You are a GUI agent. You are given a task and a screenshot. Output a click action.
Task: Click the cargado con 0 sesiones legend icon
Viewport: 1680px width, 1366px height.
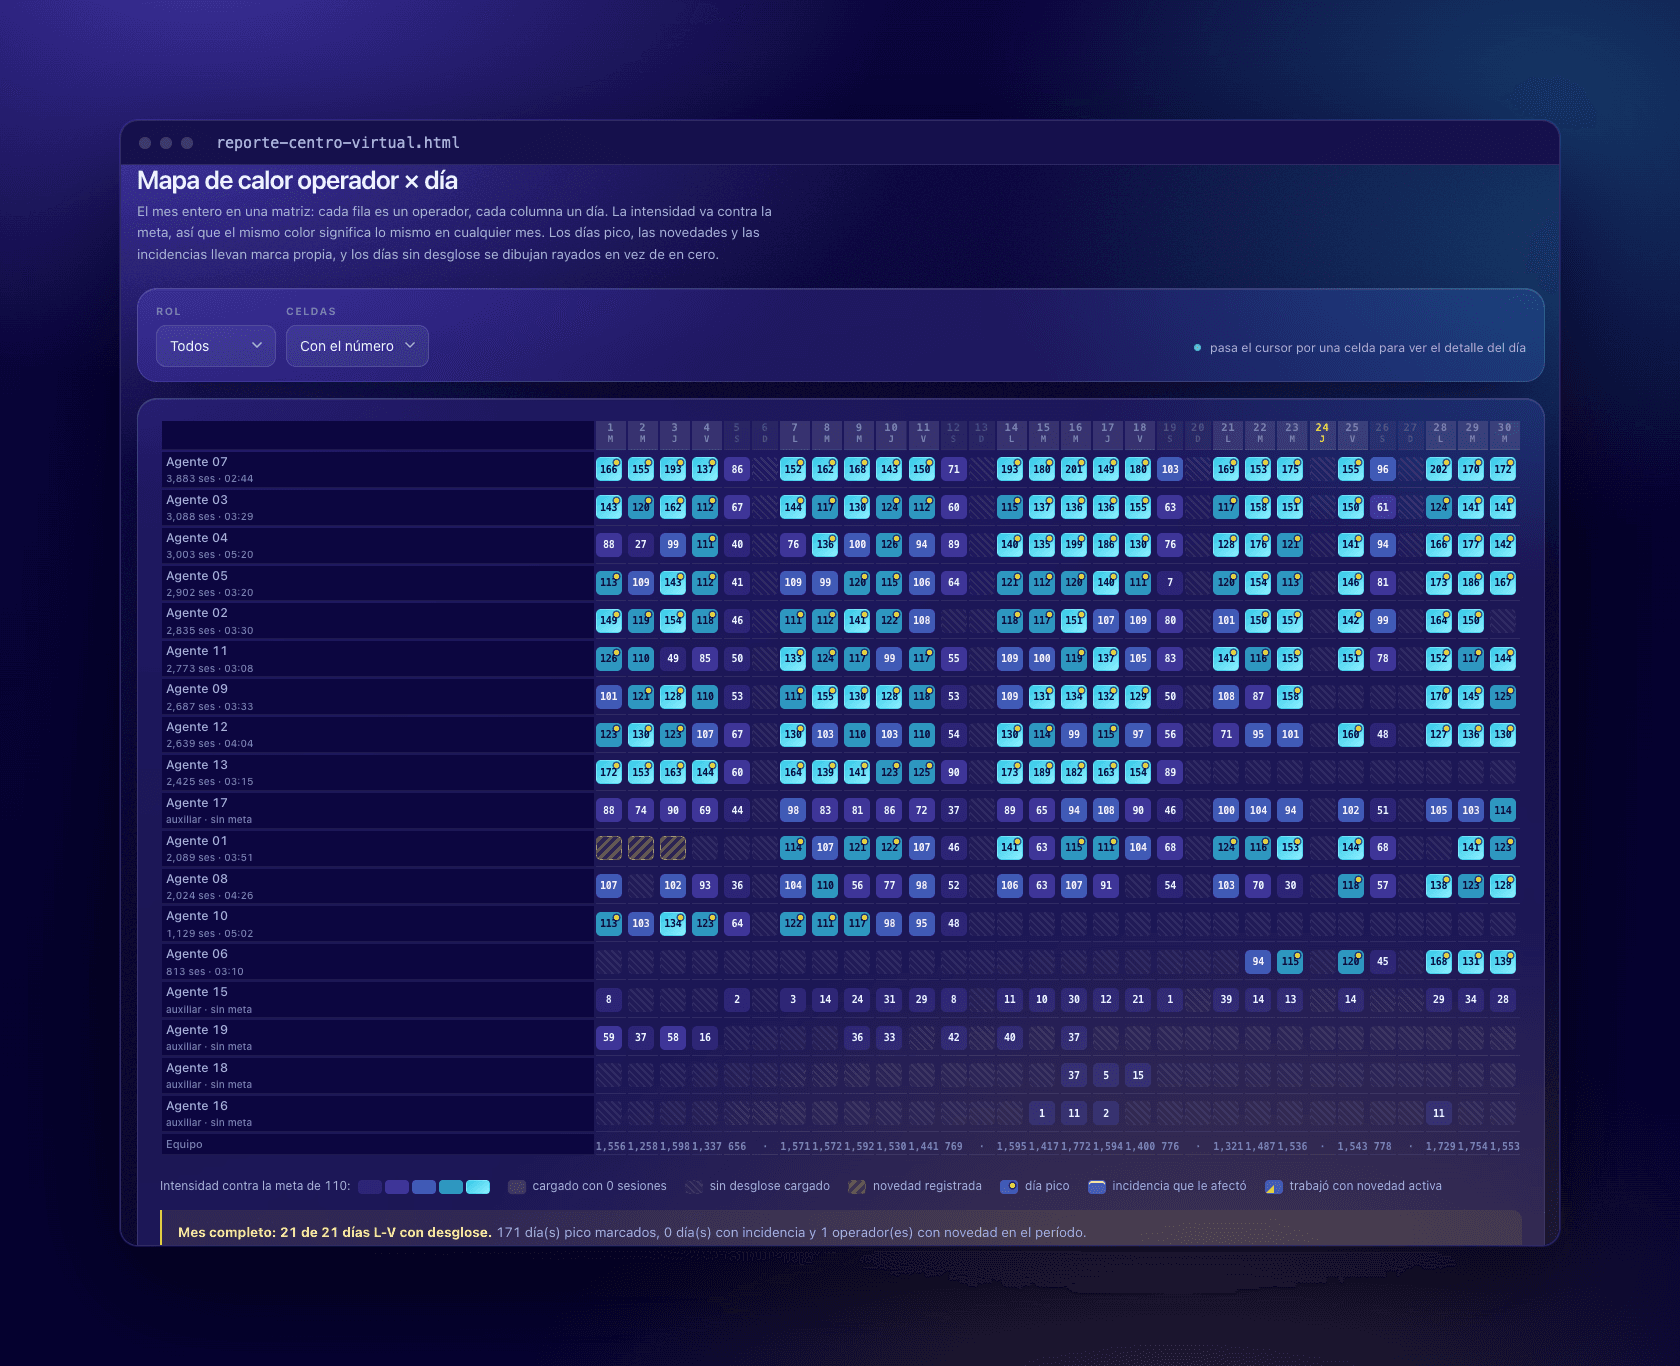tap(517, 1186)
